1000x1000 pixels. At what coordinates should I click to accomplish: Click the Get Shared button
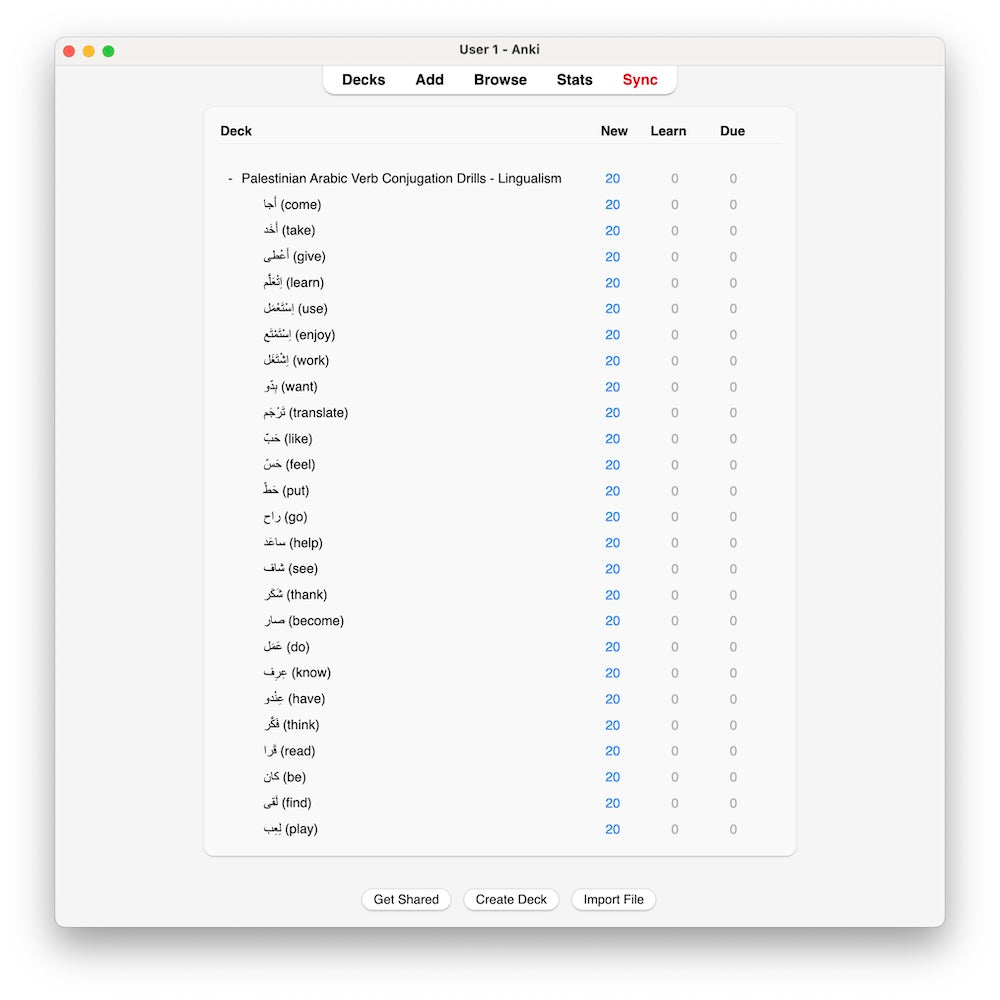point(406,899)
